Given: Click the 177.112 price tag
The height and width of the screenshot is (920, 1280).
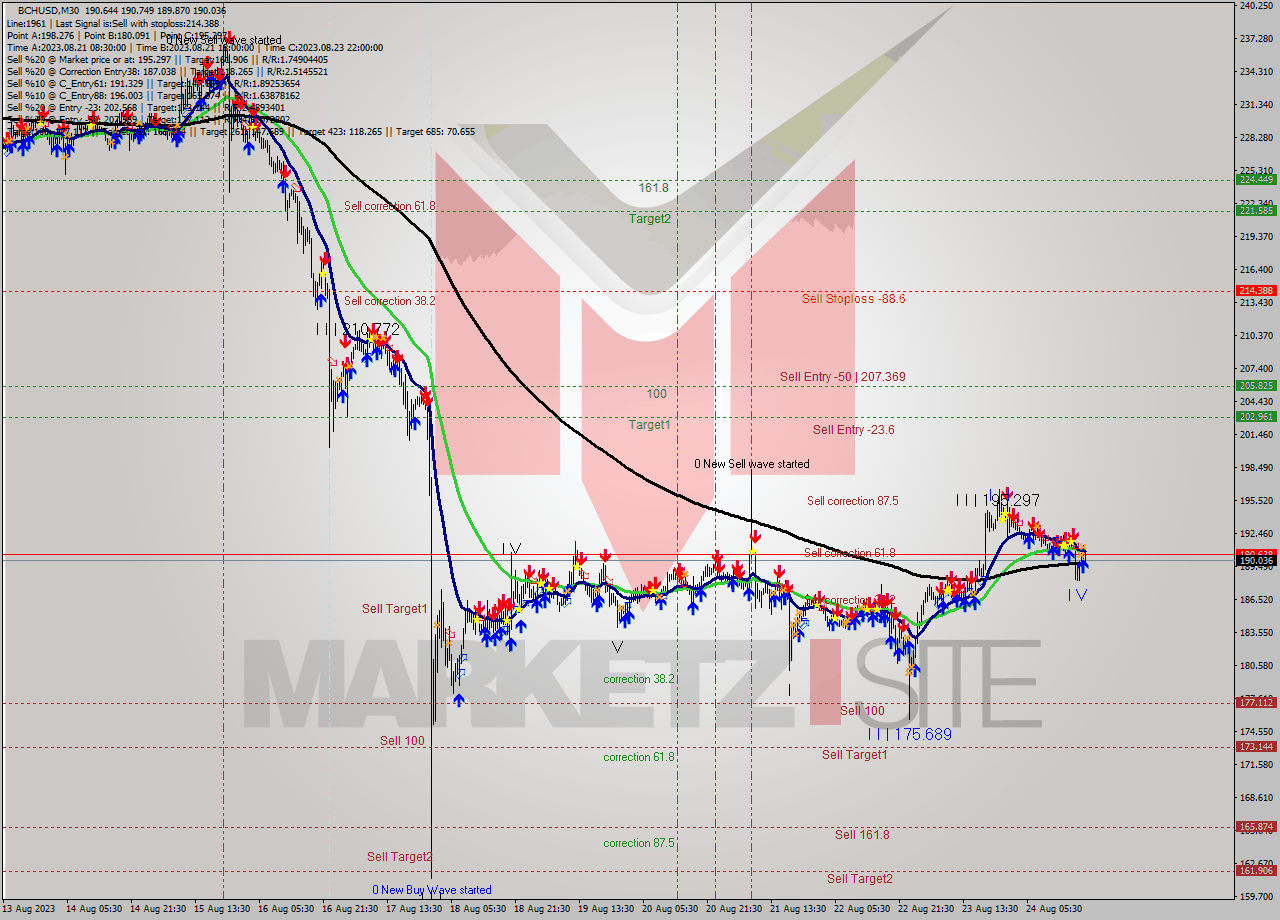Looking at the screenshot, I should (1255, 702).
